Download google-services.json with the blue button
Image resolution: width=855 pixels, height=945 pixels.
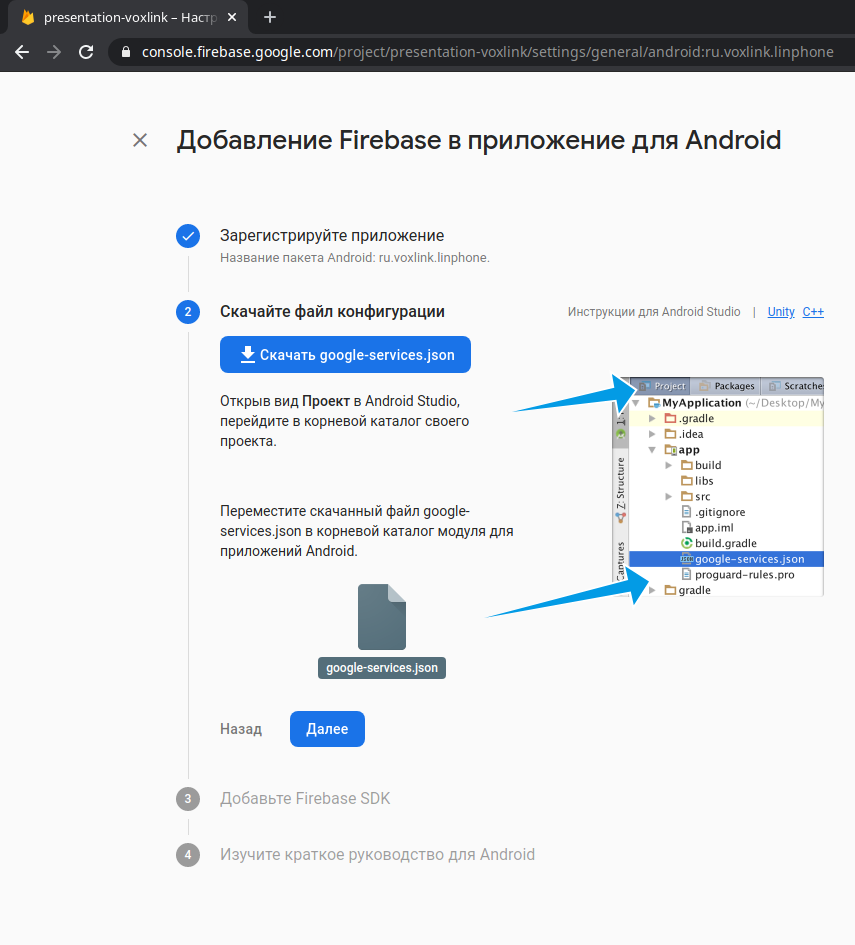tap(345, 355)
